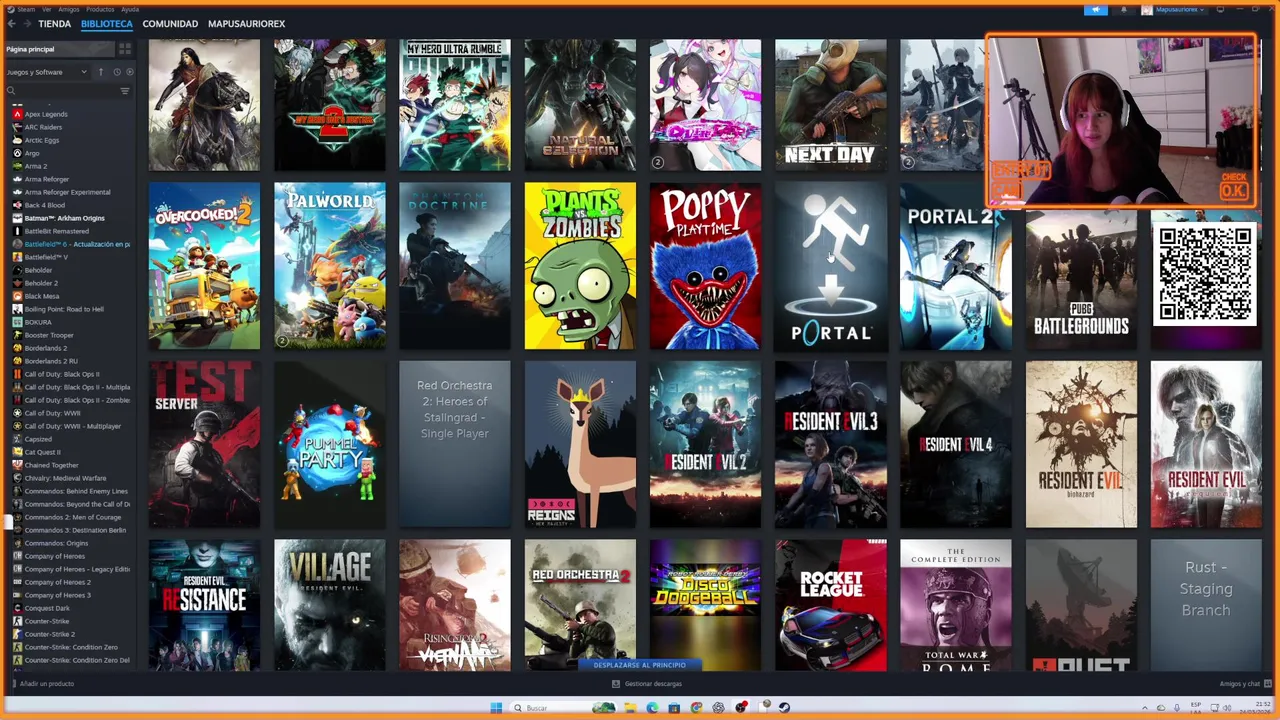Select Conquest Dark in the sidebar
Image resolution: width=1280 pixels, height=720 pixels.
[x=47, y=608]
